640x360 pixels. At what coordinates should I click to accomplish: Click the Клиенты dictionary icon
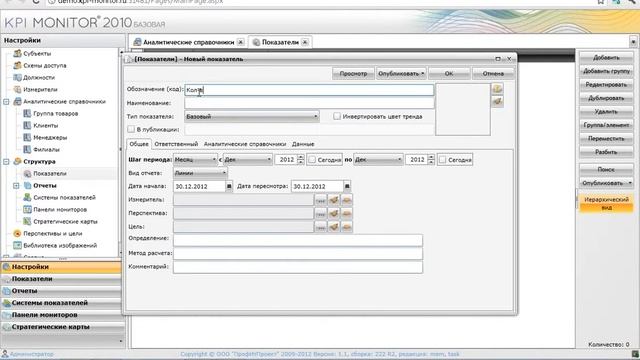(x=27, y=125)
